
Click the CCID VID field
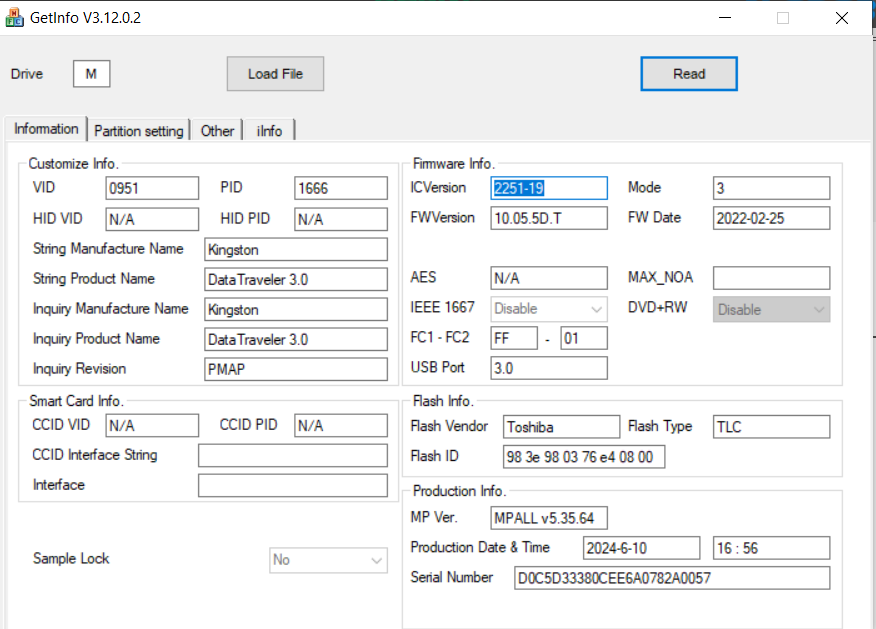(x=152, y=426)
